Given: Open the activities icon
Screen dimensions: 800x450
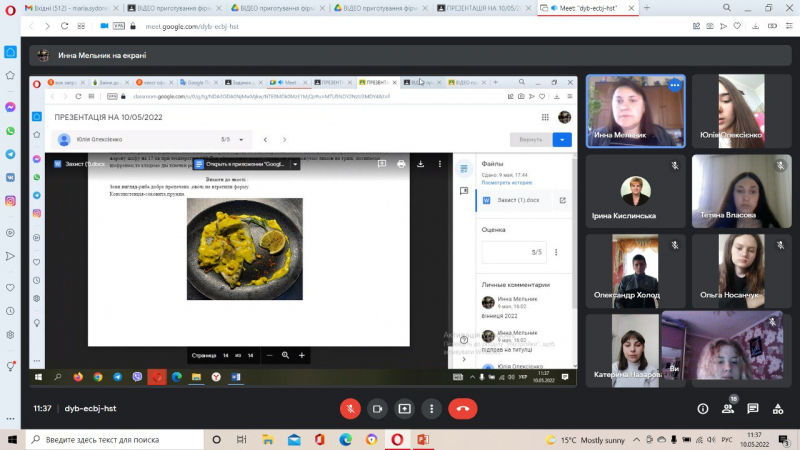Looking at the screenshot, I should (x=778, y=409).
